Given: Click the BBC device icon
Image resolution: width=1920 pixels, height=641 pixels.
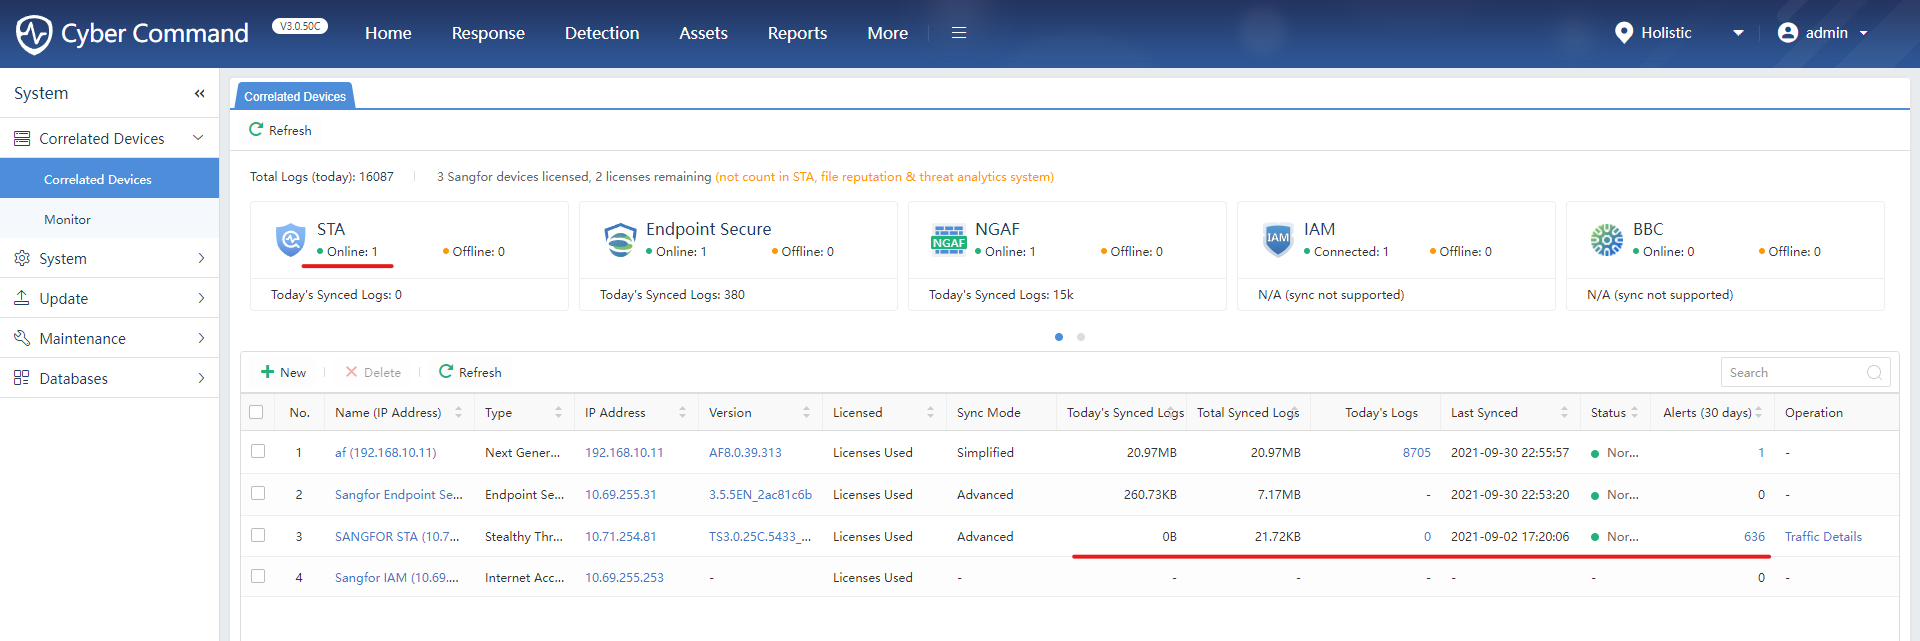Looking at the screenshot, I should tap(1607, 240).
